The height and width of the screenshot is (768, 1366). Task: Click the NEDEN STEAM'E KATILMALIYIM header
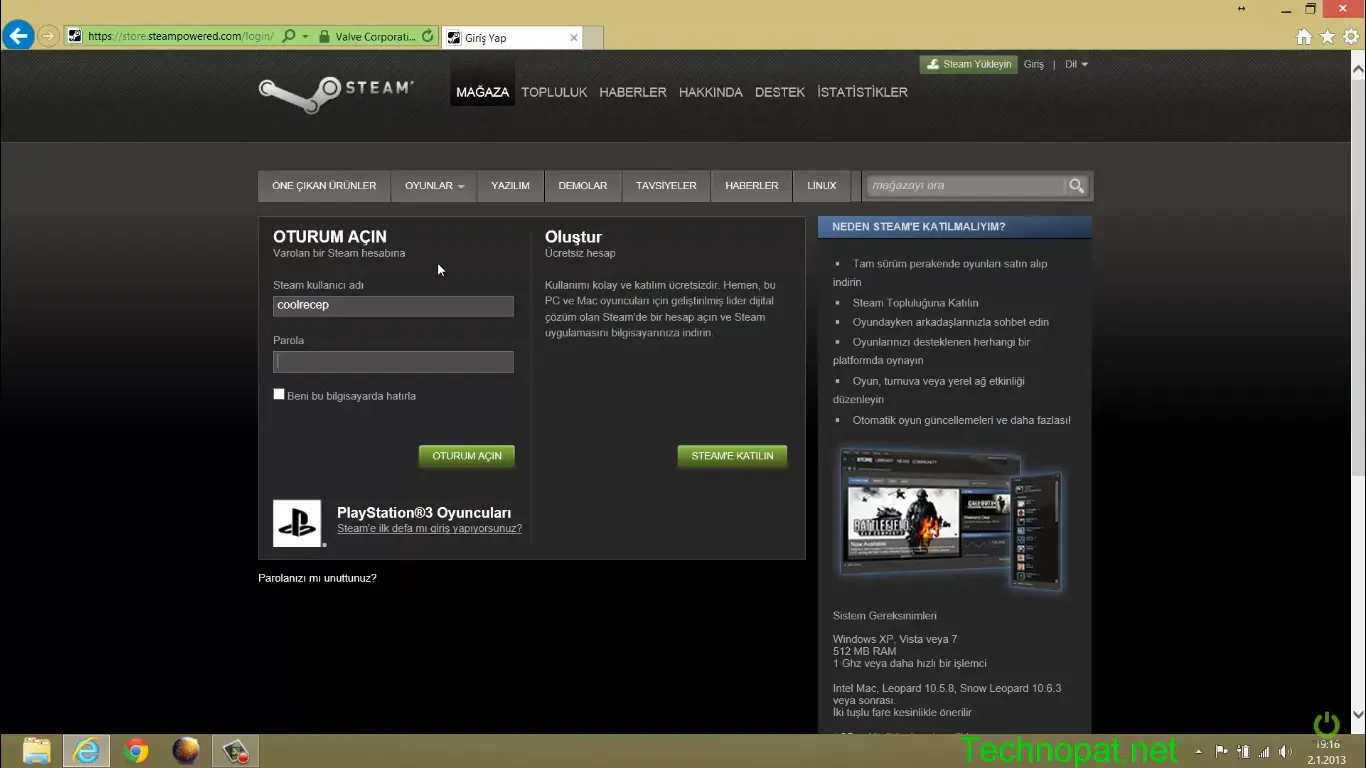point(955,227)
